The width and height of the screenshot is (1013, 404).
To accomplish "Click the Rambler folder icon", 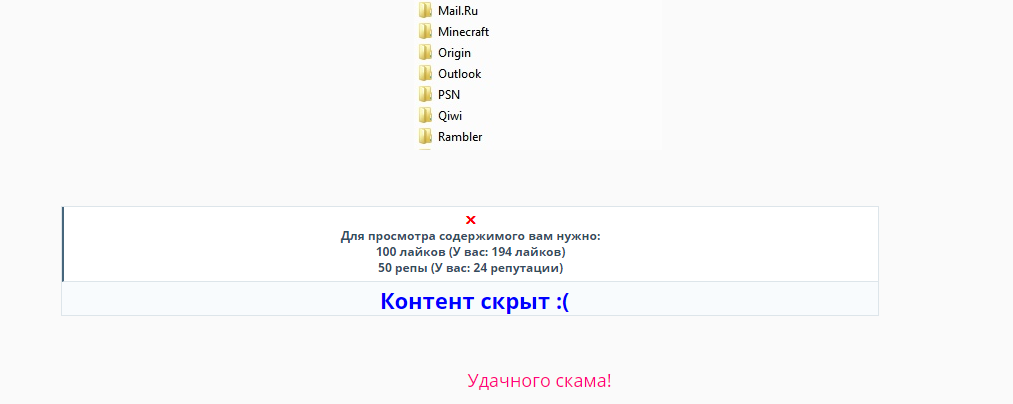I will click(425, 136).
